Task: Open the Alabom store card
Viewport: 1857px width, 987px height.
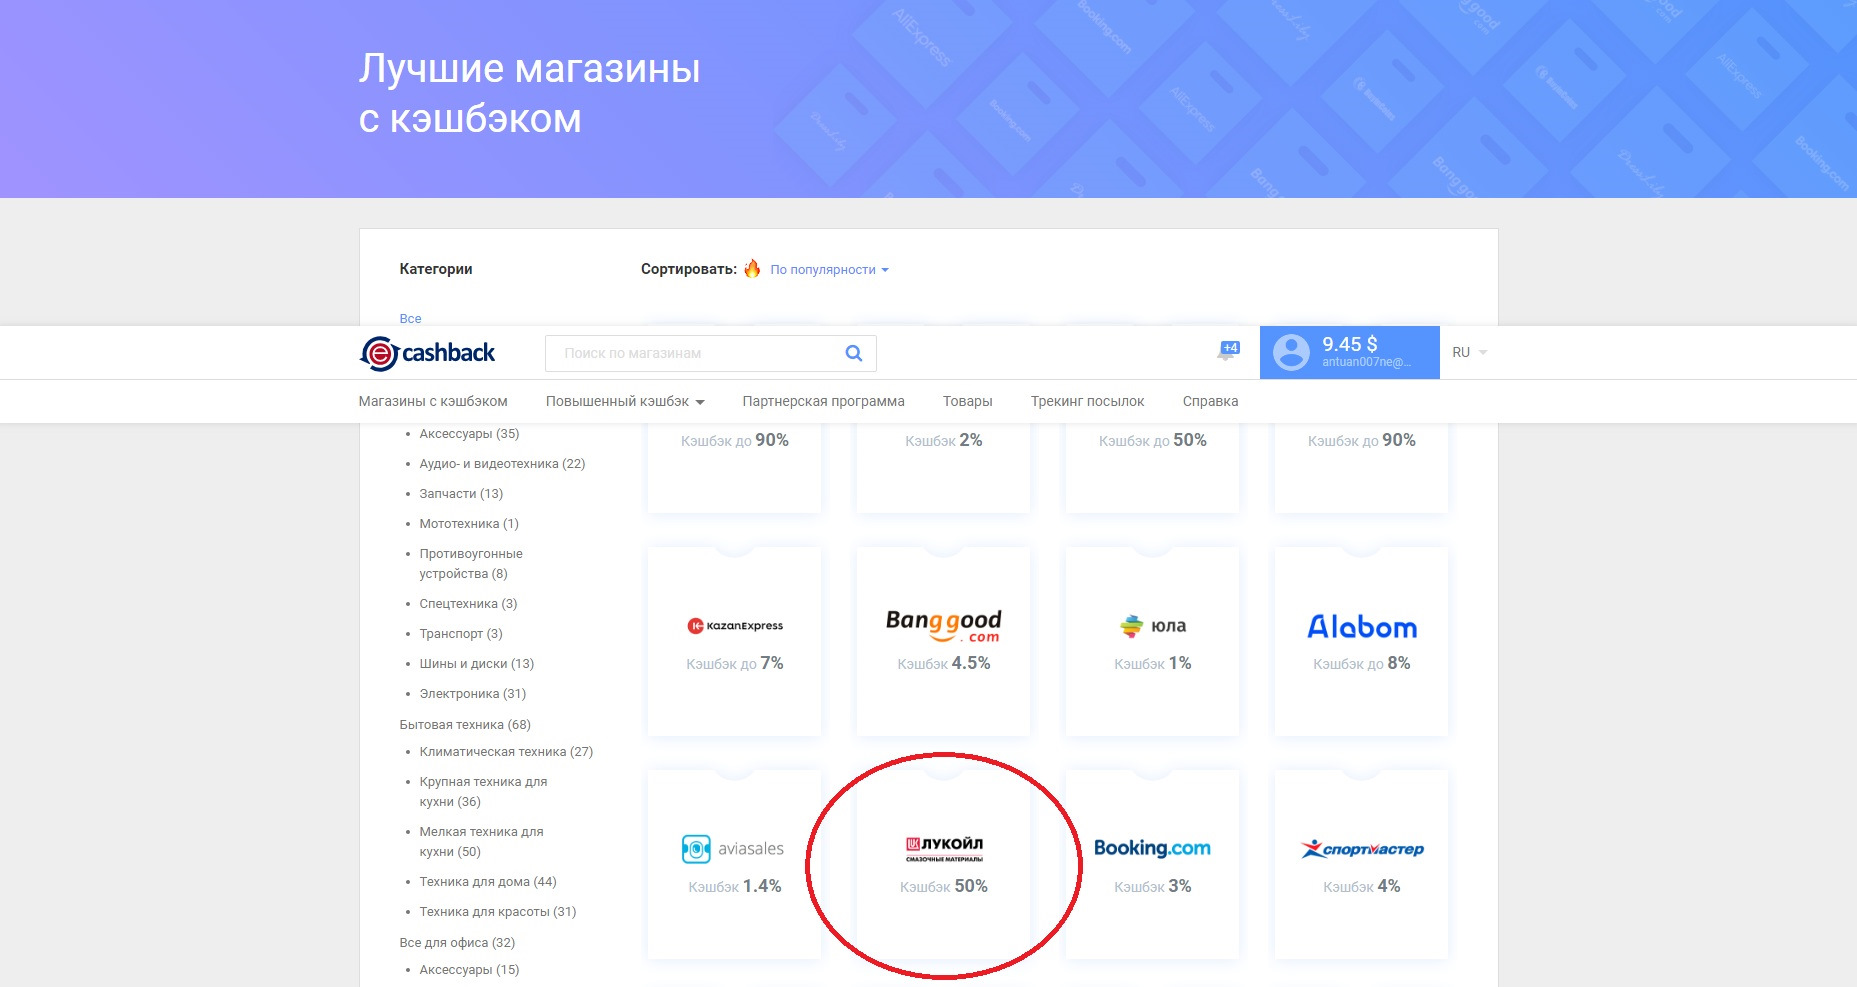Action: point(1362,641)
